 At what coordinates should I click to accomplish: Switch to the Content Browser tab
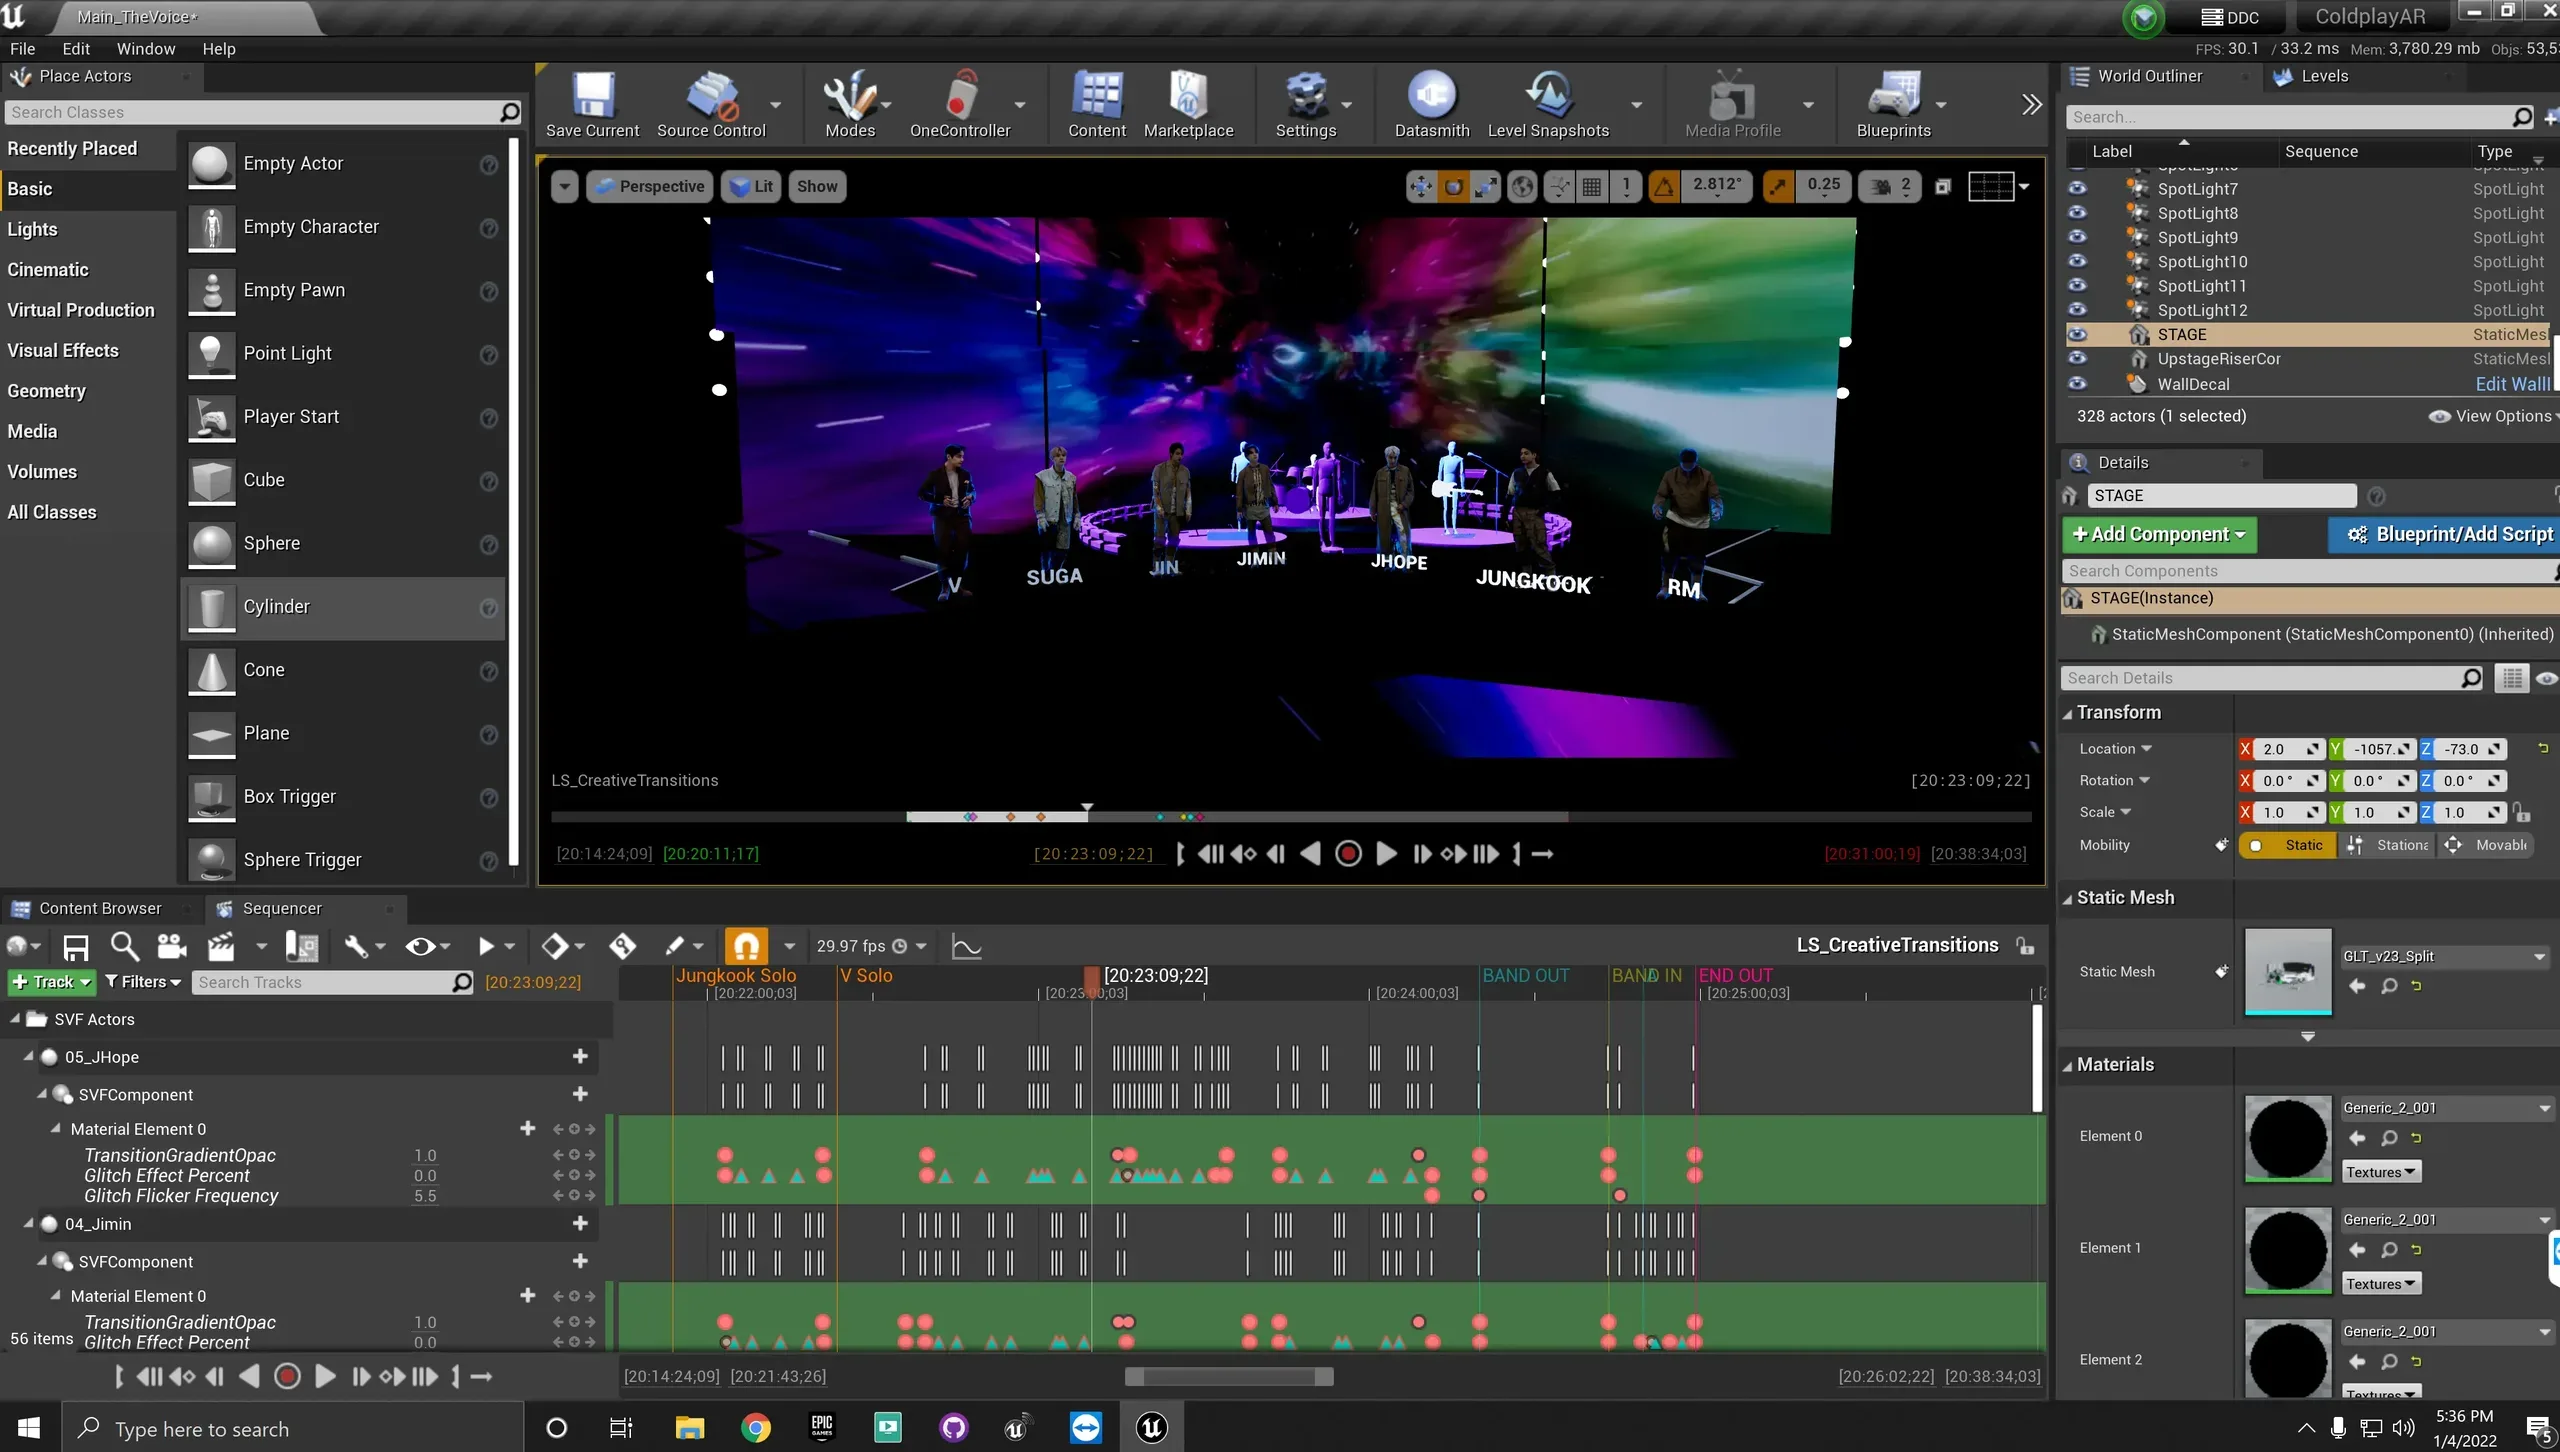[100, 908]
